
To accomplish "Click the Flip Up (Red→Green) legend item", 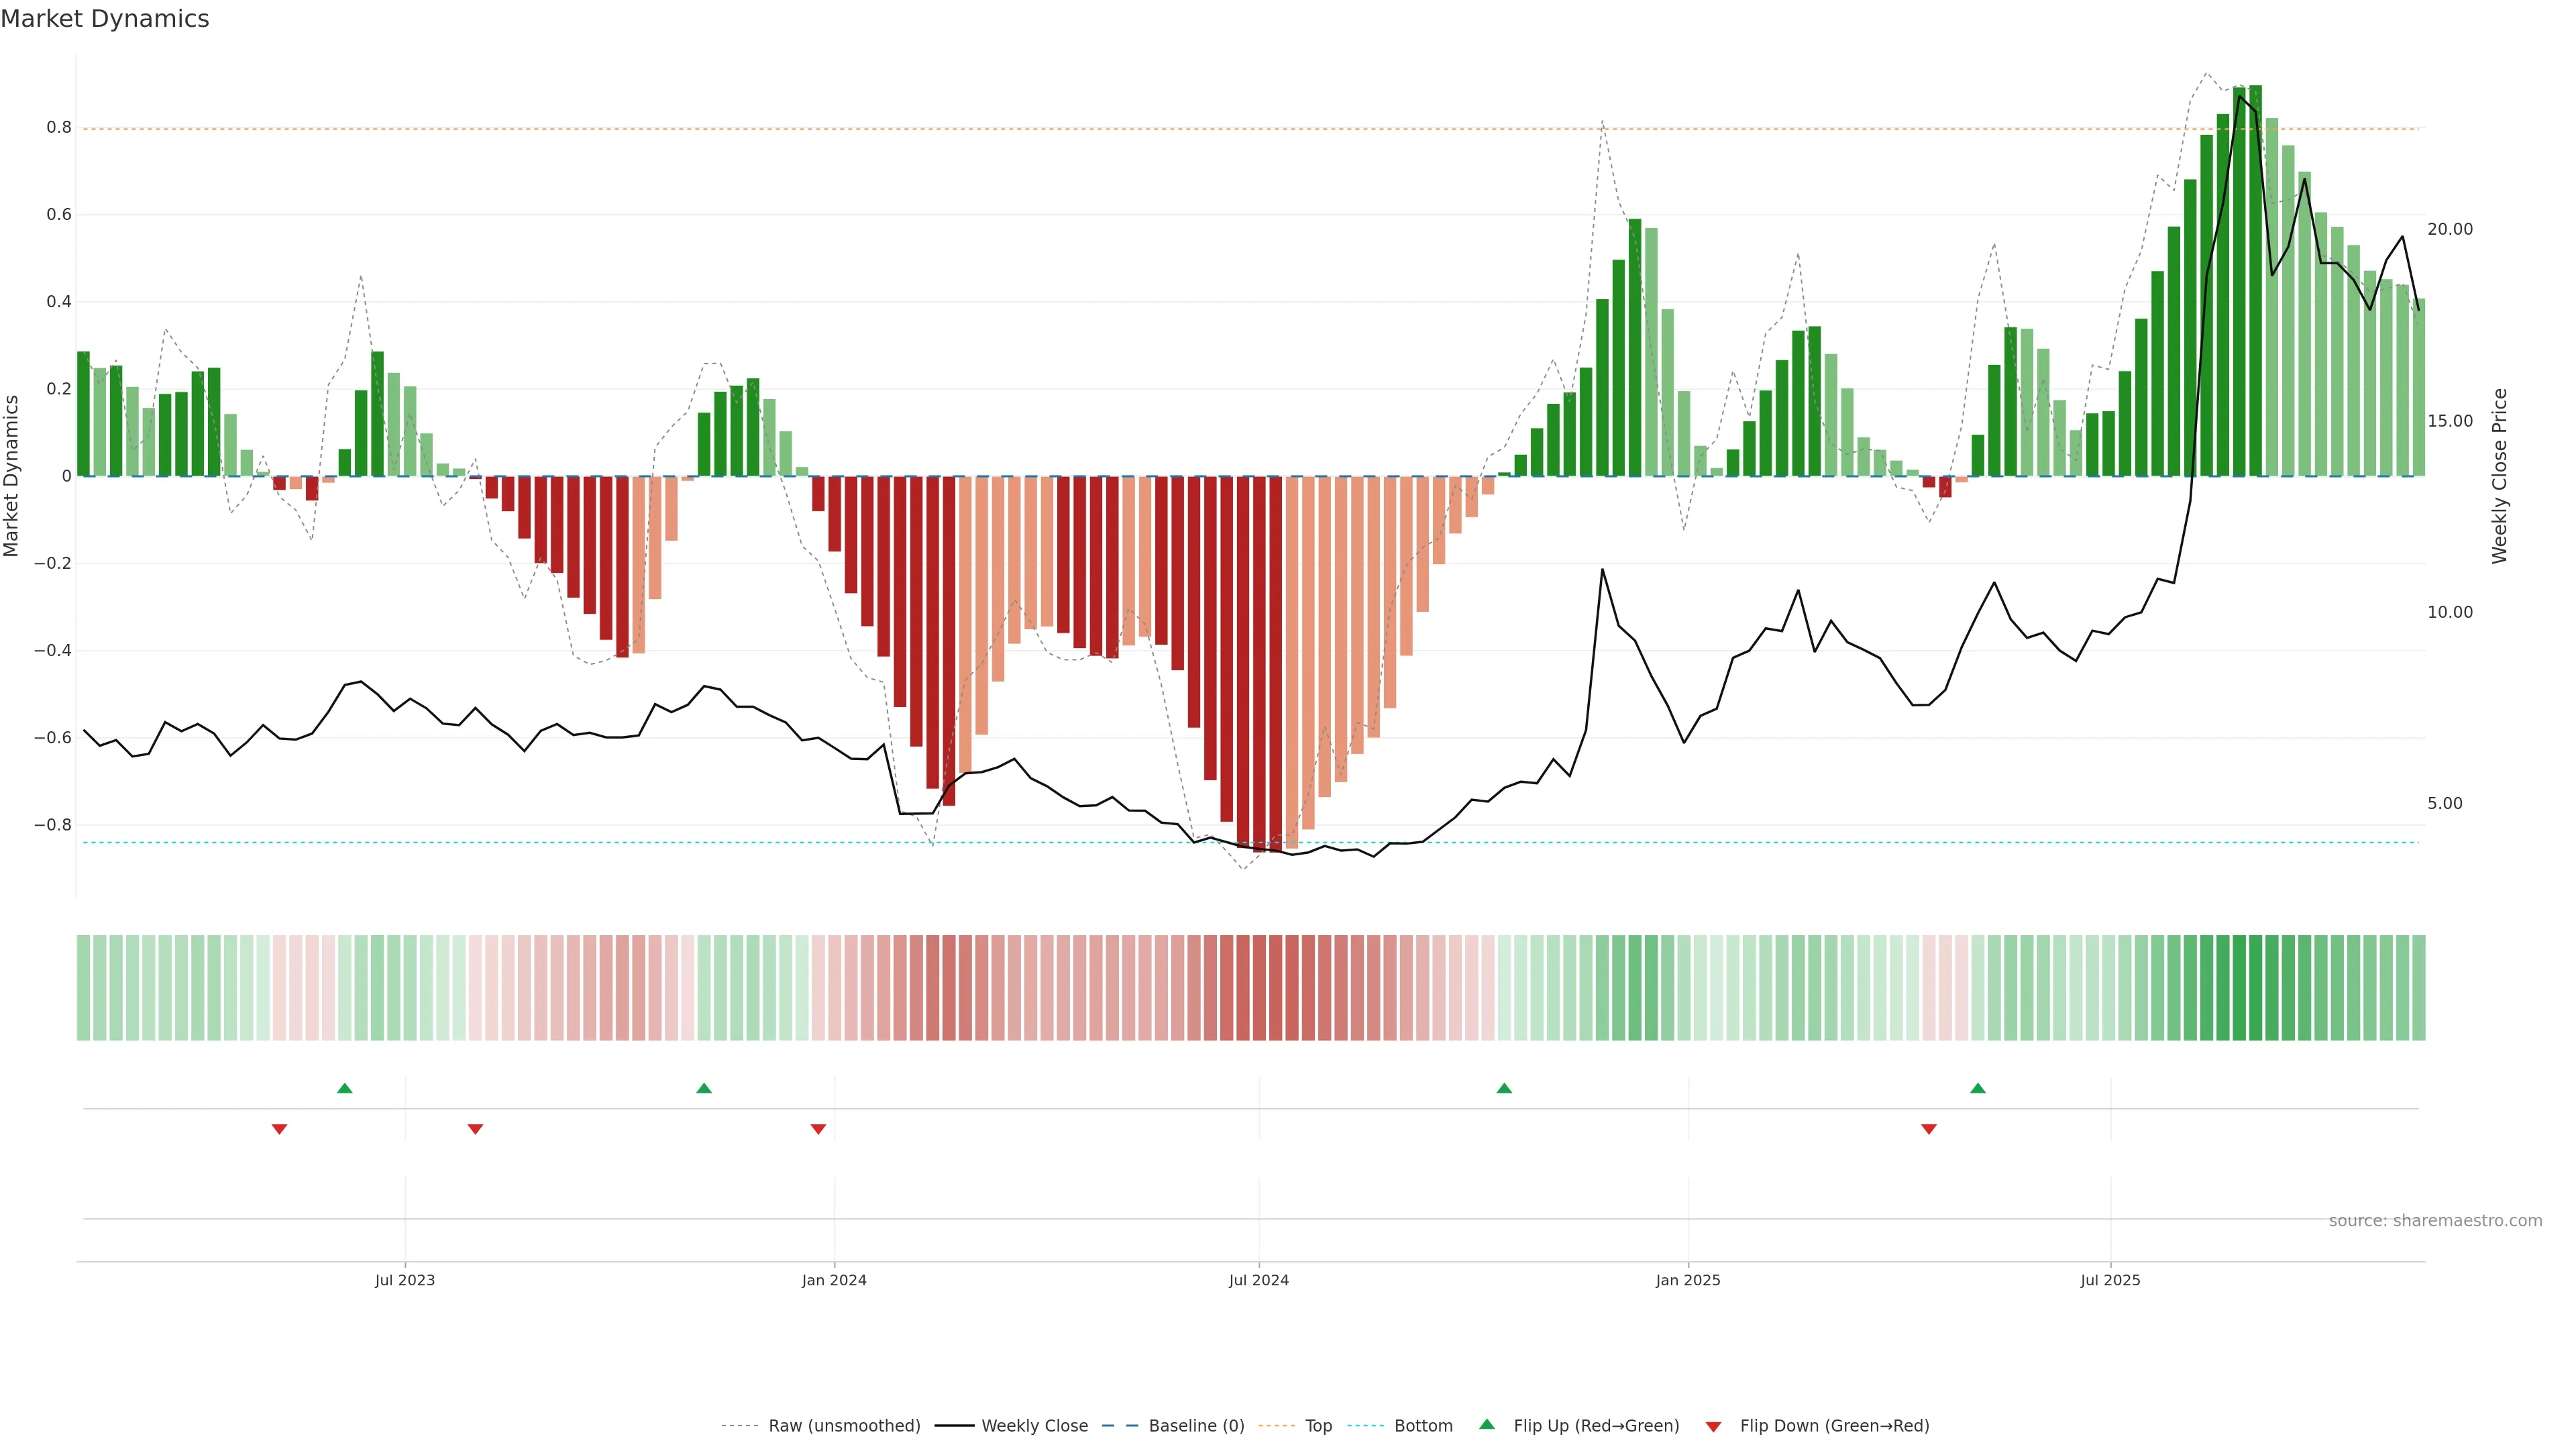I will pyautogui.click(x=1595, y=1426).
